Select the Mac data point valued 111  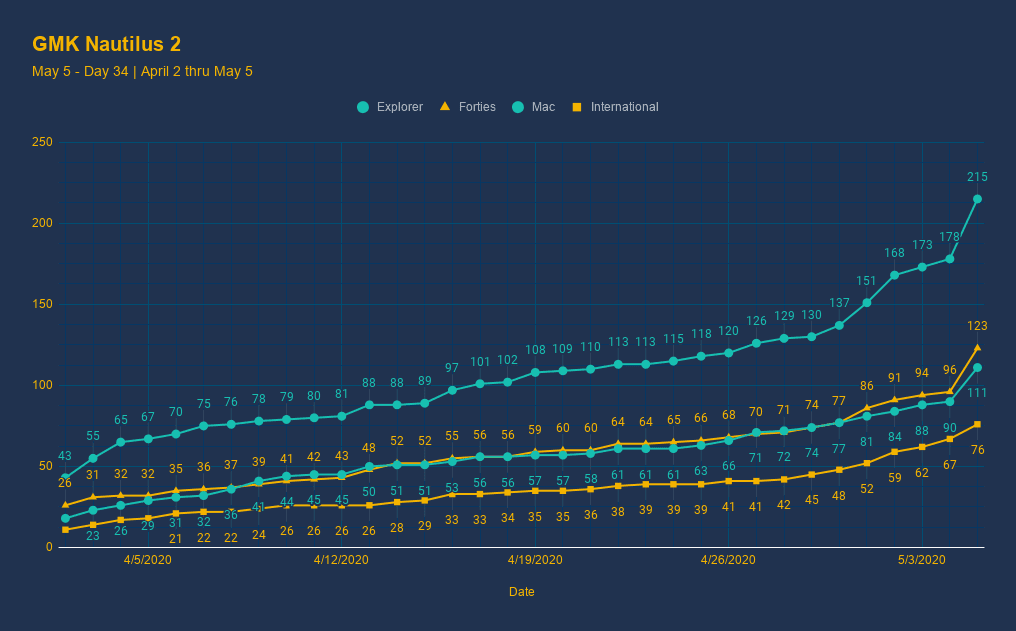[x=977, y=368]
